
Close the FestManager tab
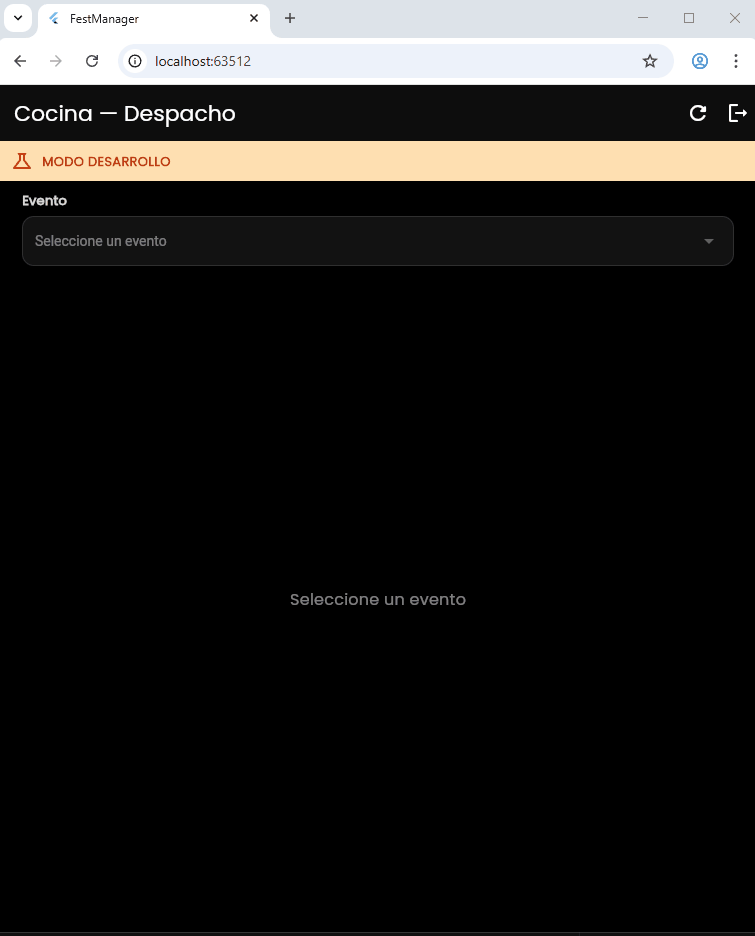(x=254, y=19)
